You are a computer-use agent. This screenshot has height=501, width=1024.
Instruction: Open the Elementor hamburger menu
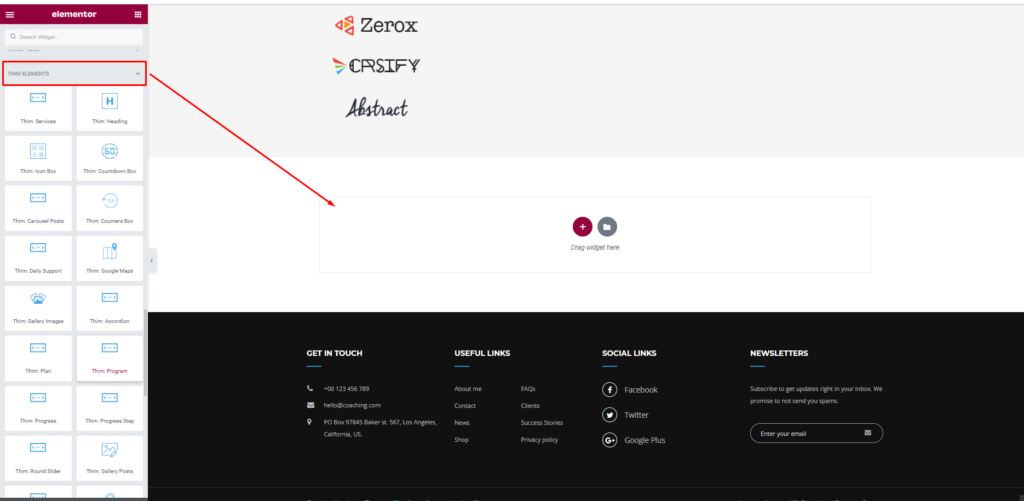[10, 14]
